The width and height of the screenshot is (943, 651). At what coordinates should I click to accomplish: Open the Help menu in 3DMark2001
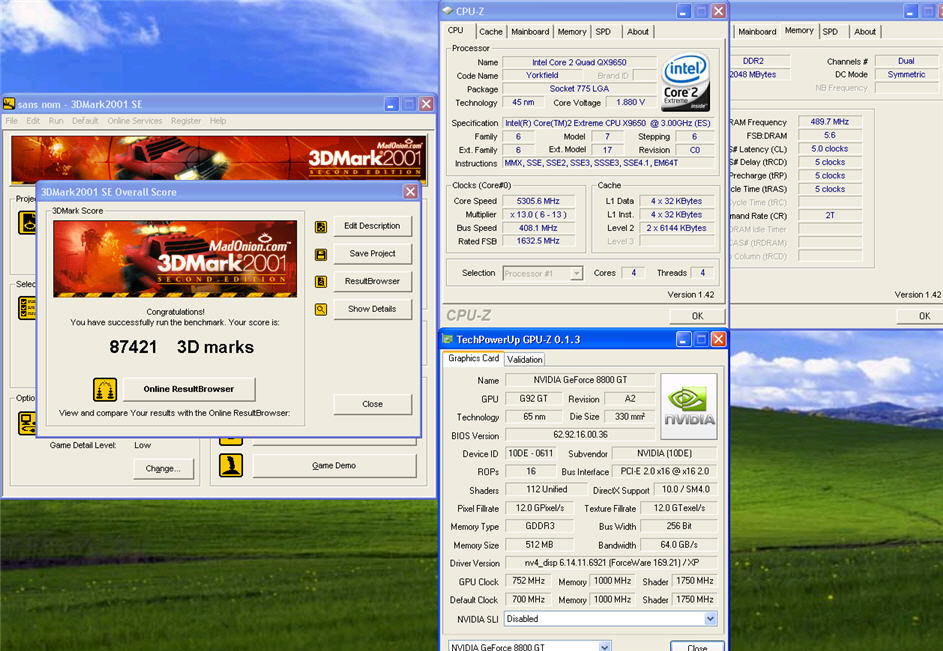click(x=218, y=121)
